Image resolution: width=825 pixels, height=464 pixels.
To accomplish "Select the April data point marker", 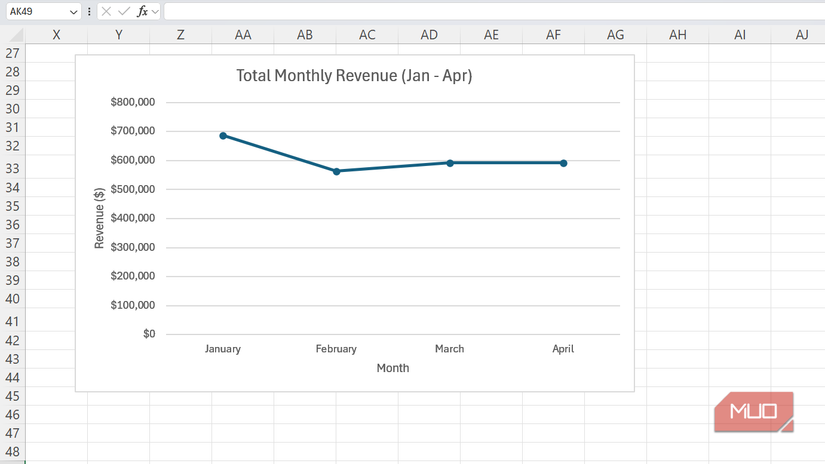I will (563, 163).
